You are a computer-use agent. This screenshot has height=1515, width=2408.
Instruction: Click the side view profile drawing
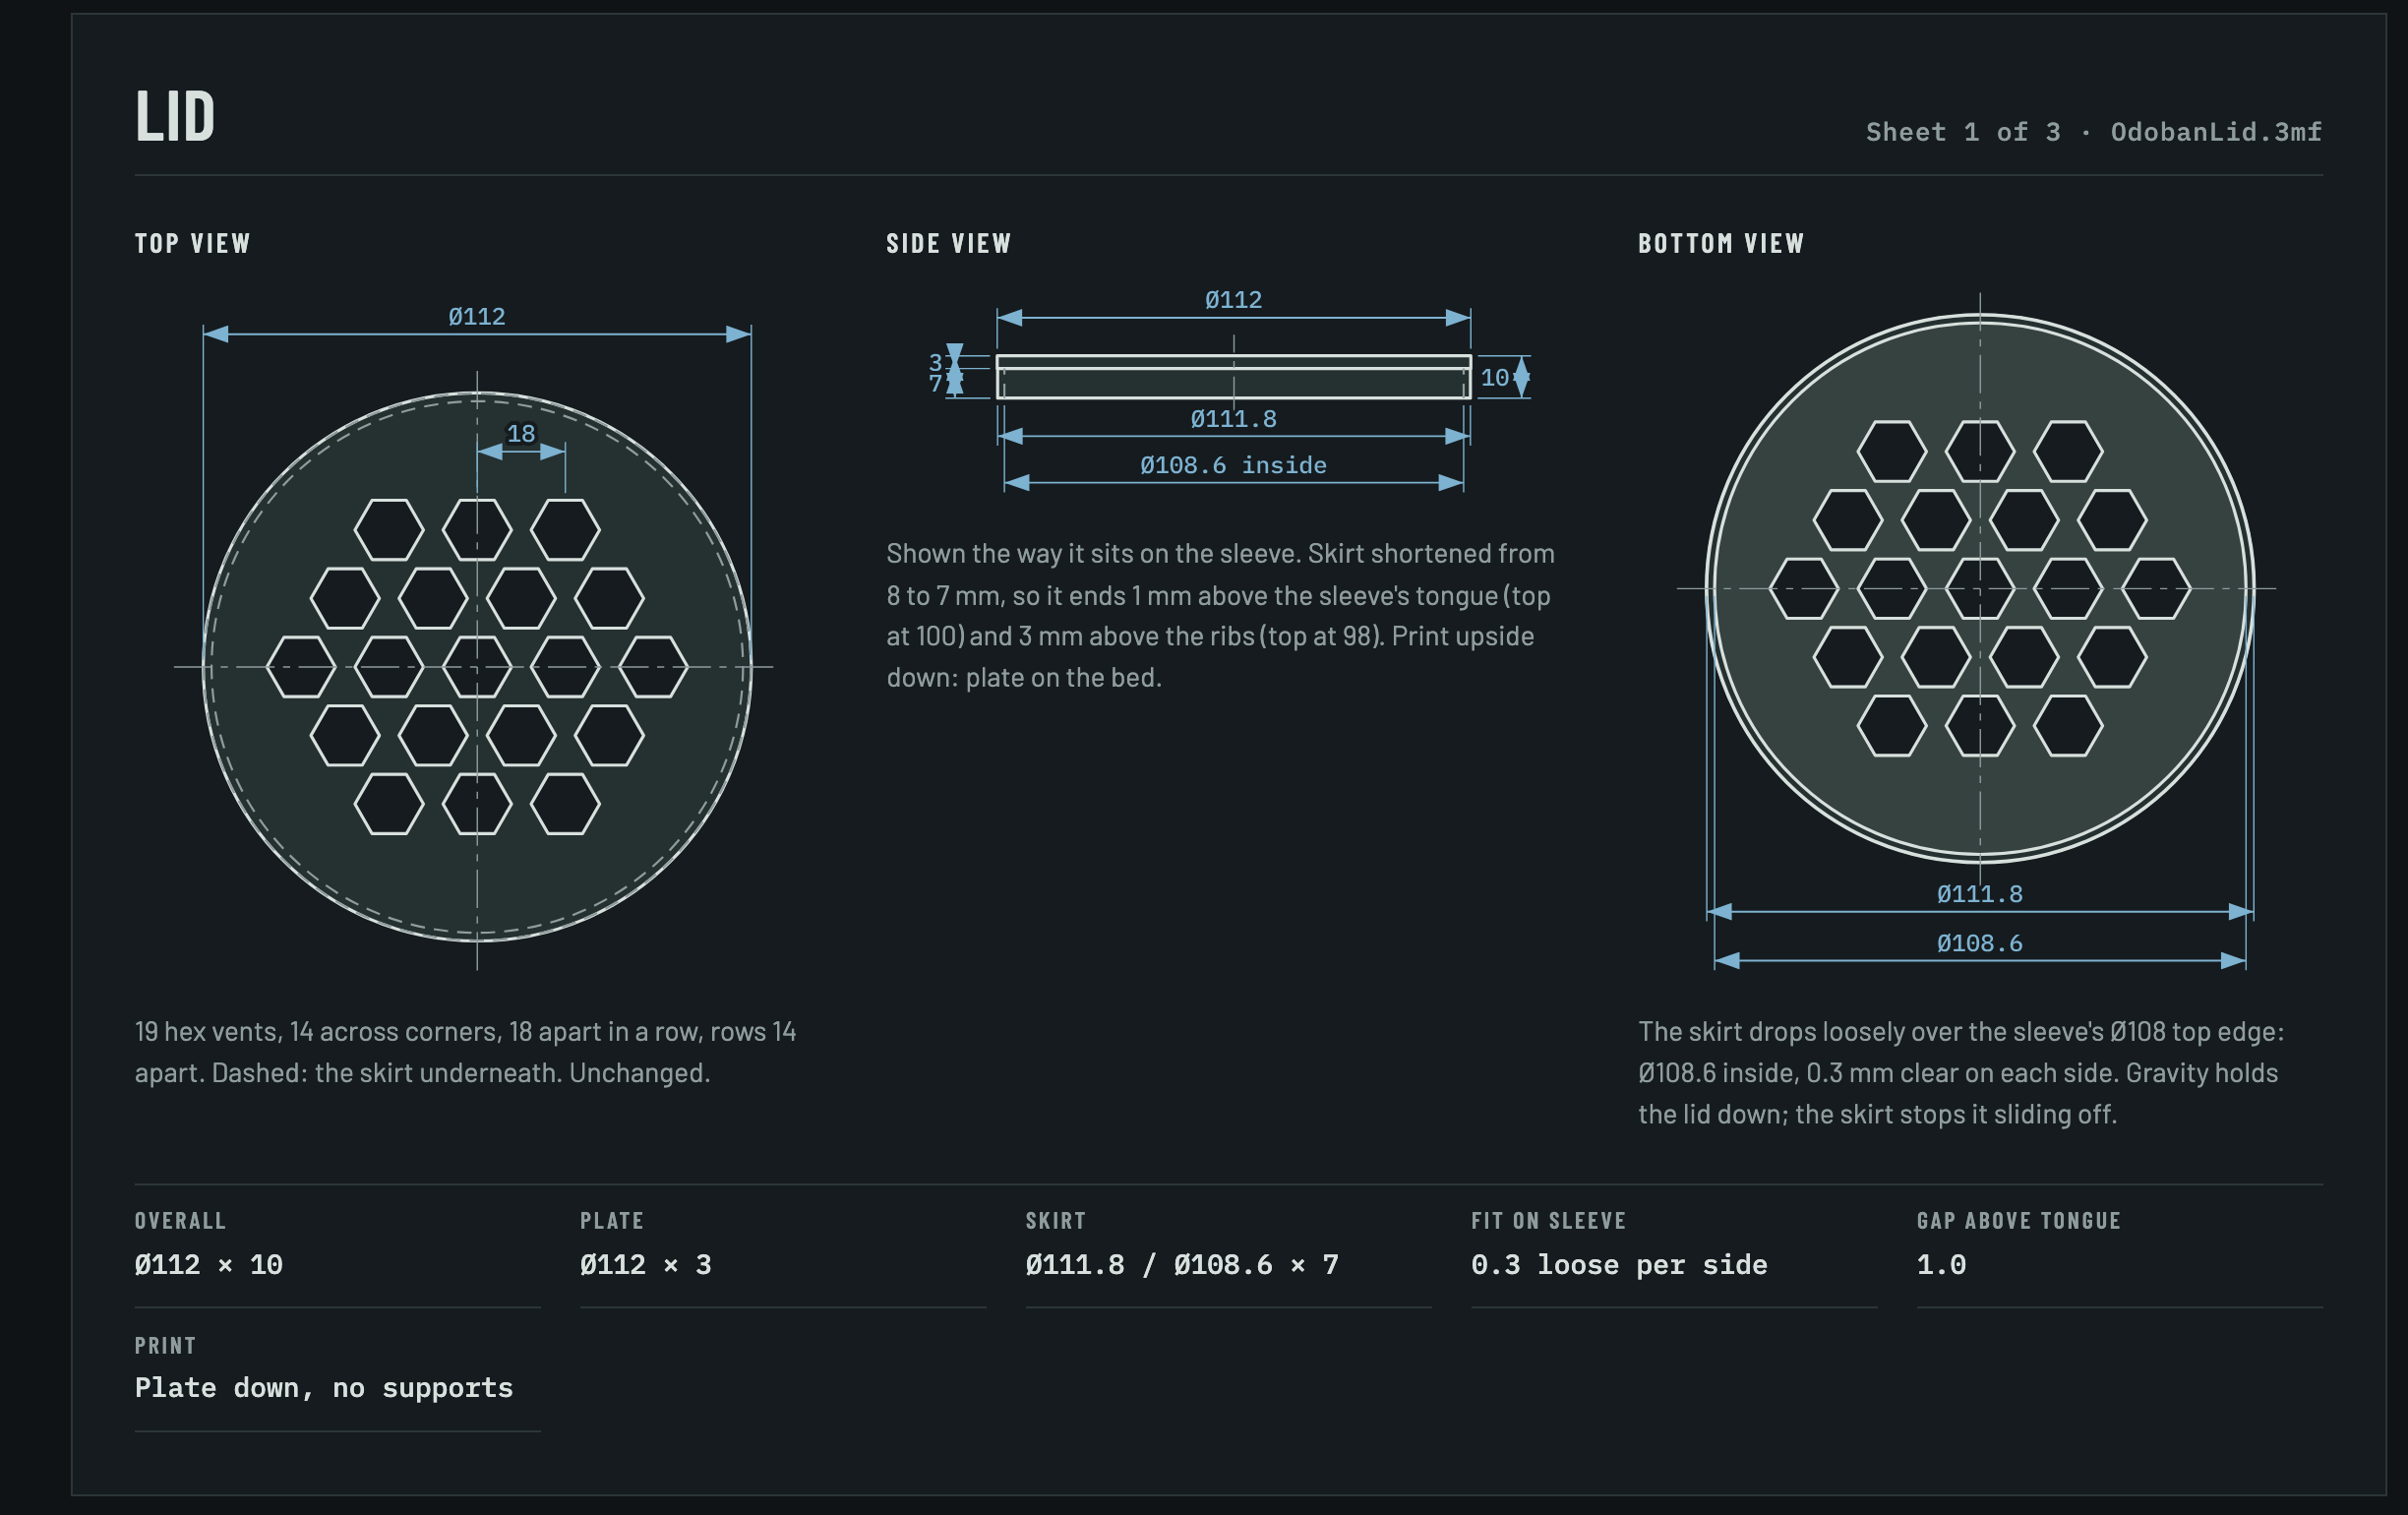click(x=1233, y=377)
